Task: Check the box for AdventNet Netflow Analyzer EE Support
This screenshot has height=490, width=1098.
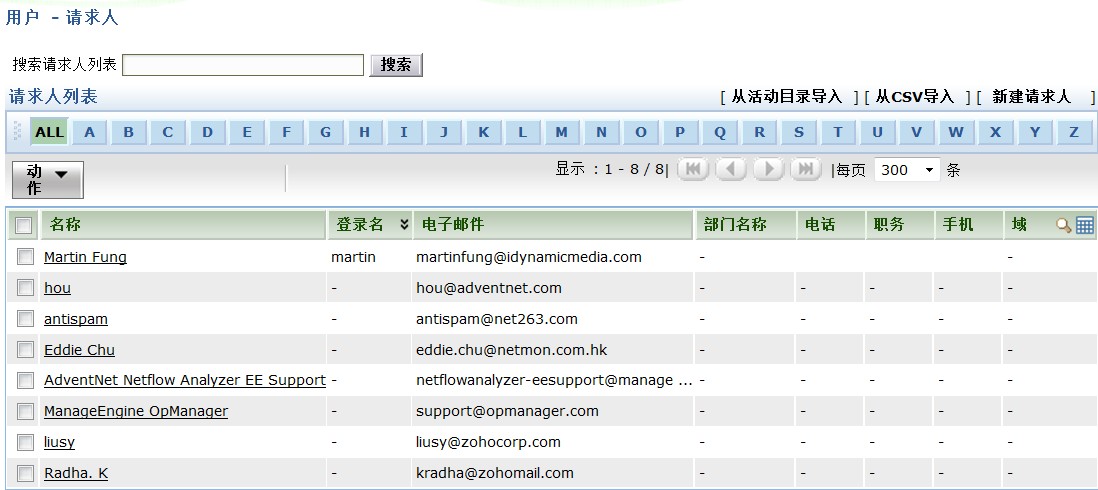Action: pyautogui.click(x=25, y=380)
